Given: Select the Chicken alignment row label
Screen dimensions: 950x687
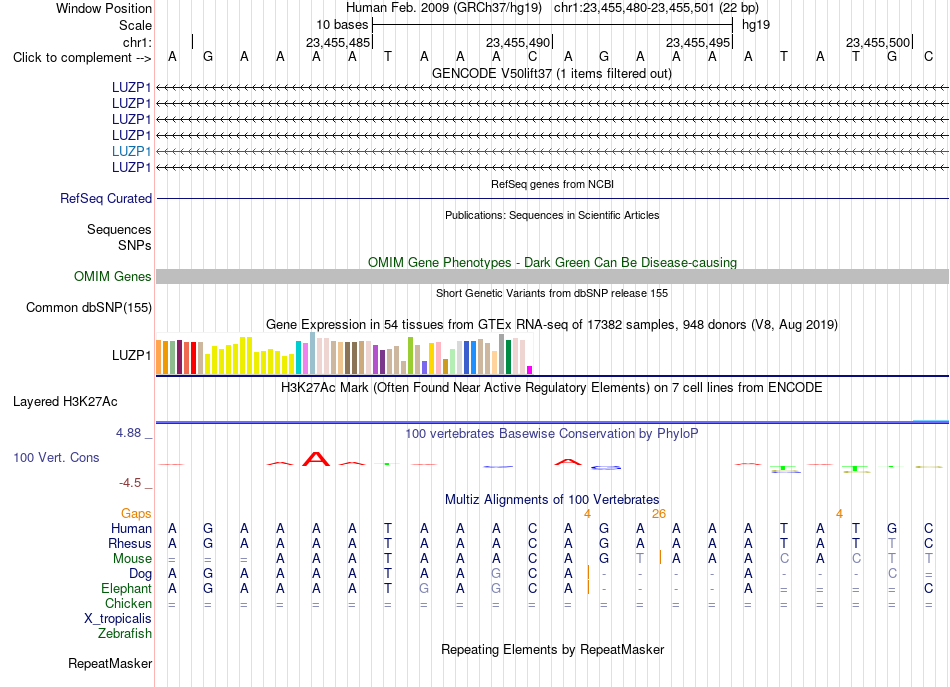Looking at the screenshot, I should 128,603.
